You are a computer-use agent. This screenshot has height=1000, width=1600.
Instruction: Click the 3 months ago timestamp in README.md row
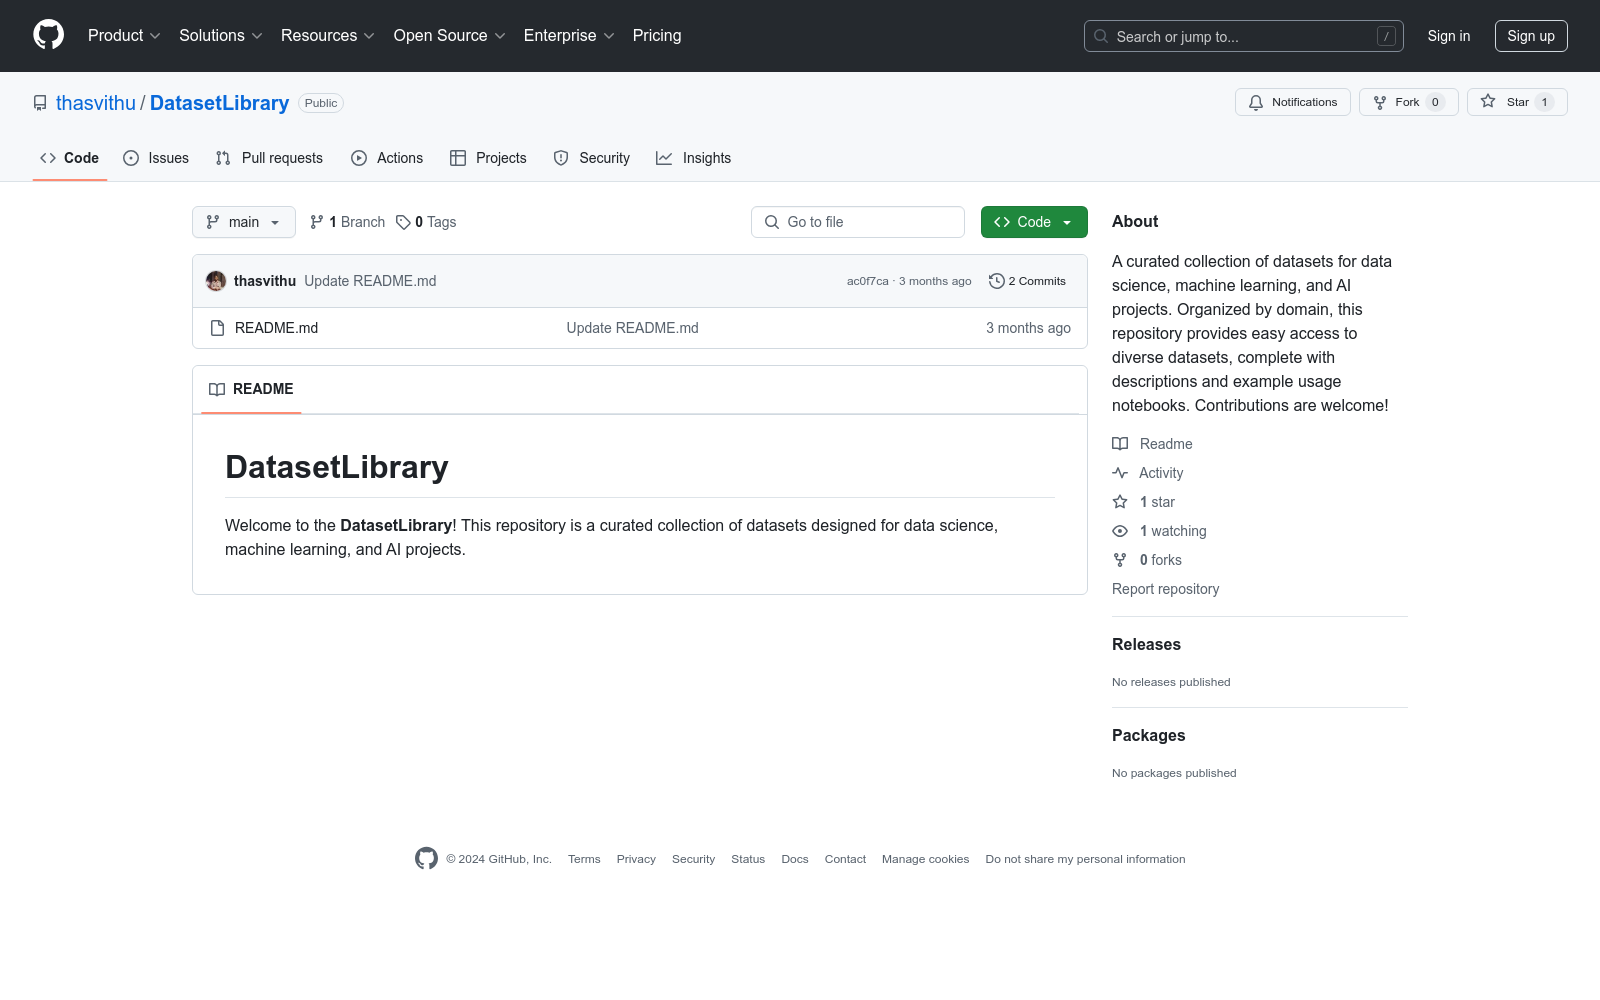[x=1028, y=328]
